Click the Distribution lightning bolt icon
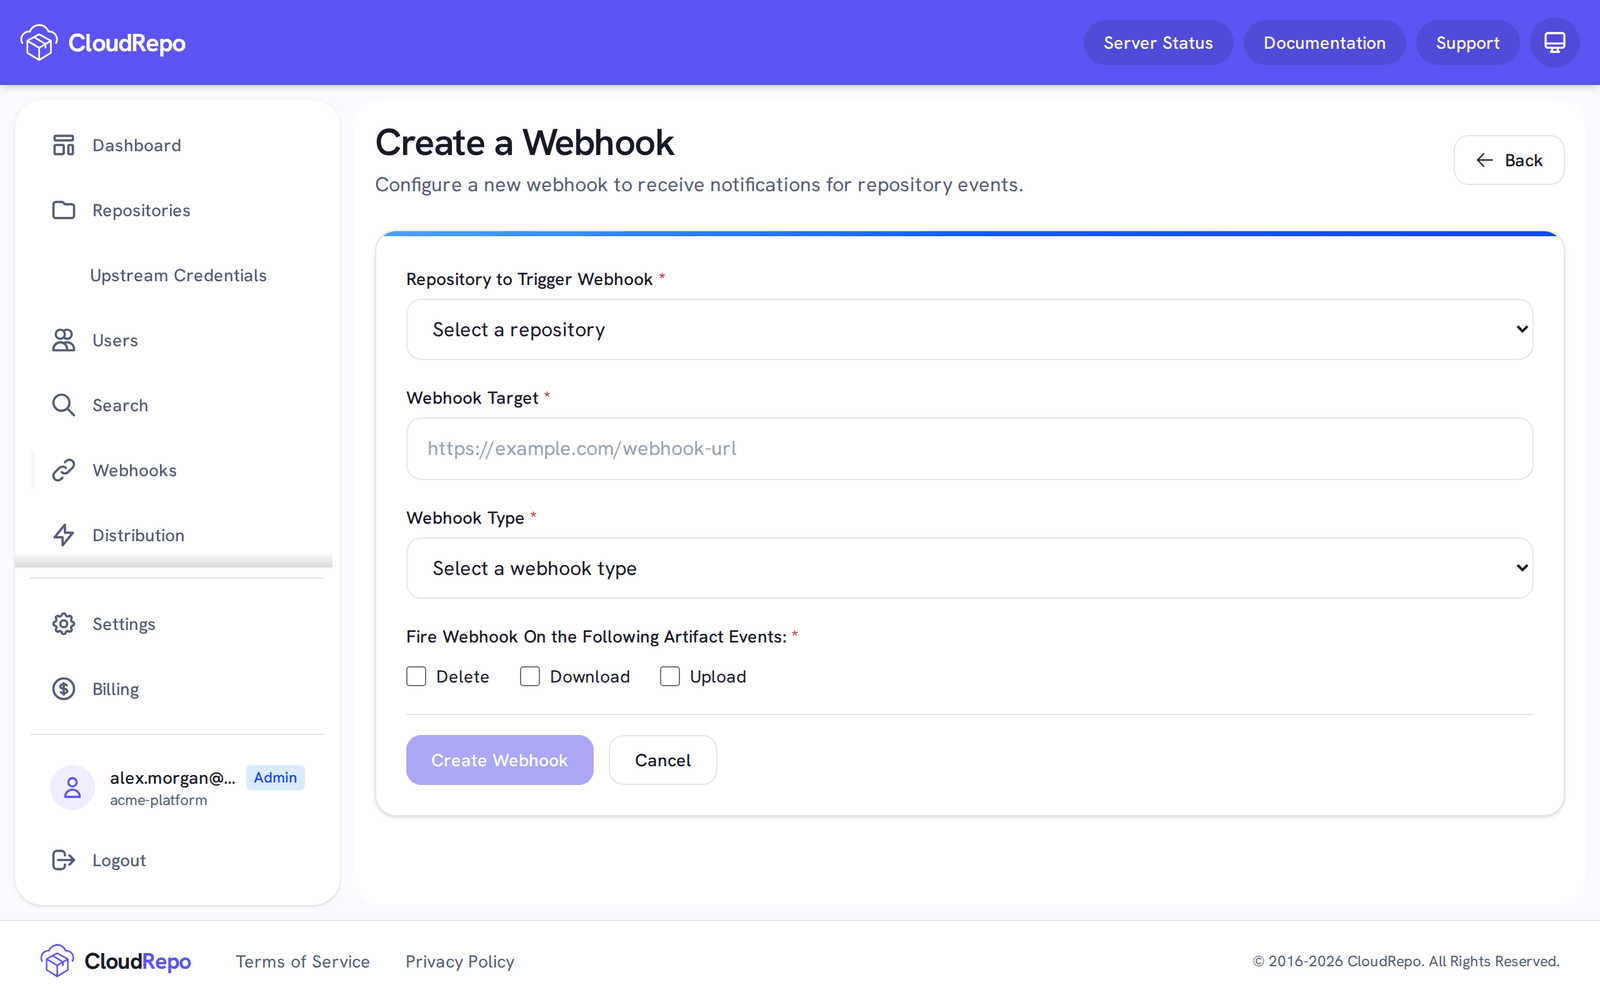Screen dimensions: 1600x1000 click(x=64, y=536)
